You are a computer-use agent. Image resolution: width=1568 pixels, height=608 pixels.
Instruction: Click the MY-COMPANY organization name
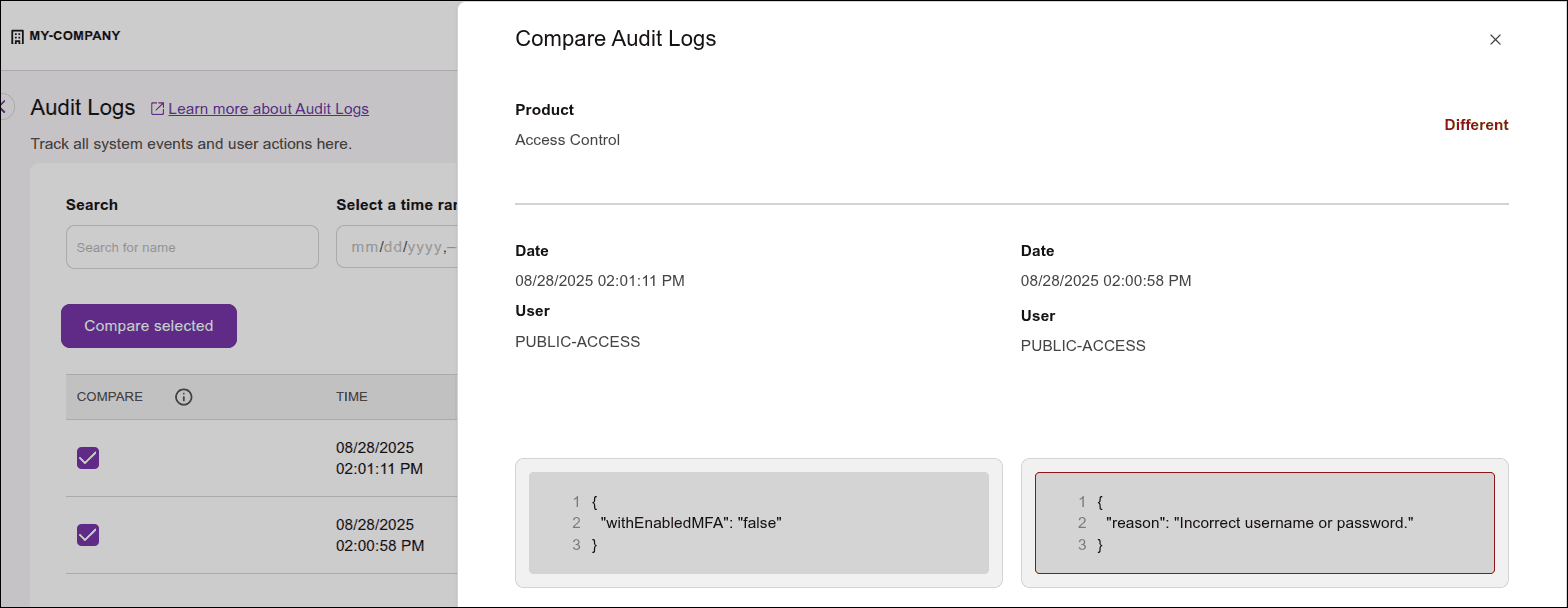(75, 36)
